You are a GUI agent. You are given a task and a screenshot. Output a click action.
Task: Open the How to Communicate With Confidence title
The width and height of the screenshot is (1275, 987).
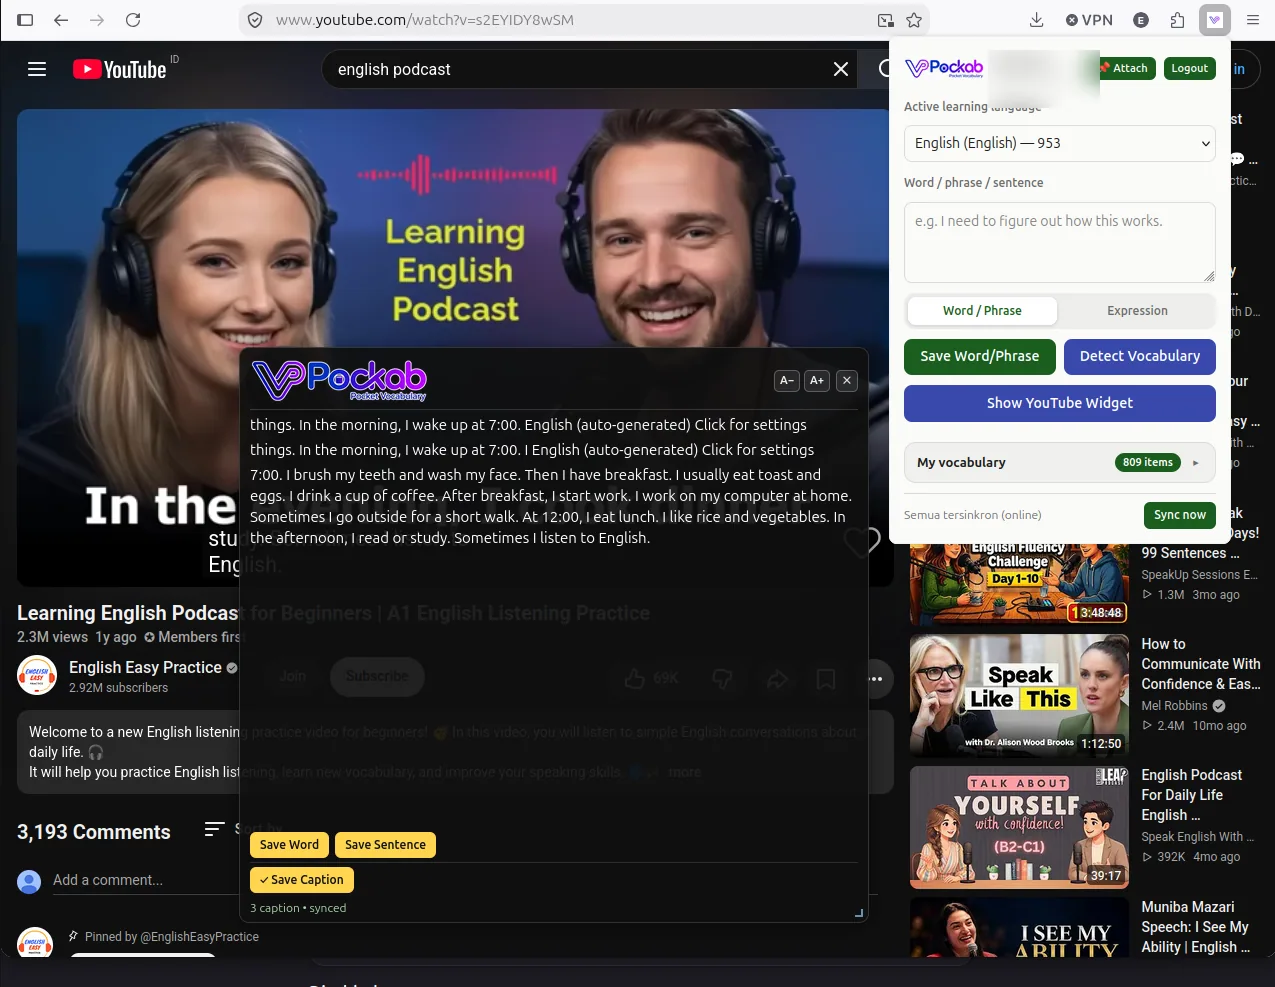pyautogui.click(x=1201, y=664)
